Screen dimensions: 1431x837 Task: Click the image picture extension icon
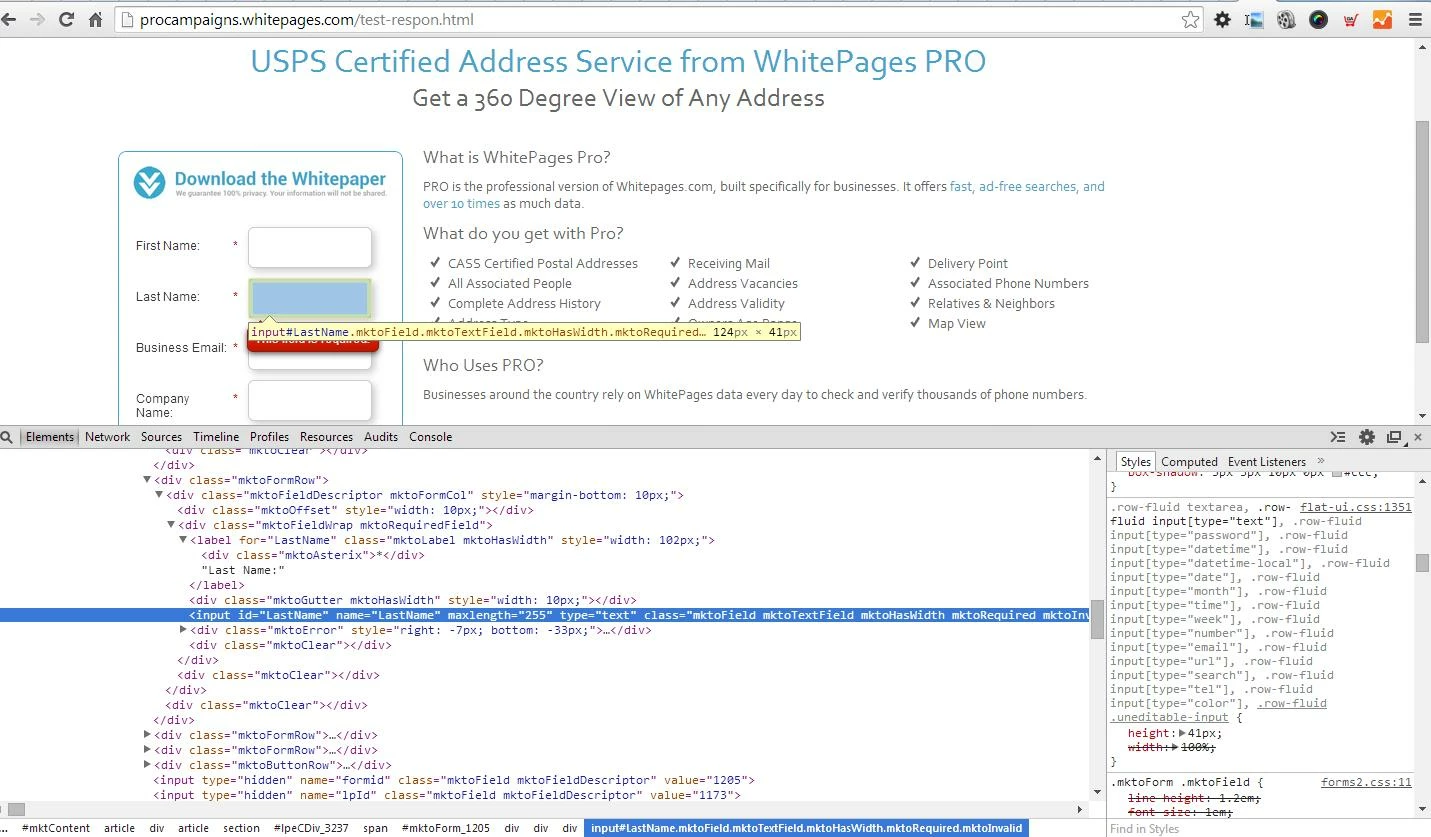(x=1254, y=19)
